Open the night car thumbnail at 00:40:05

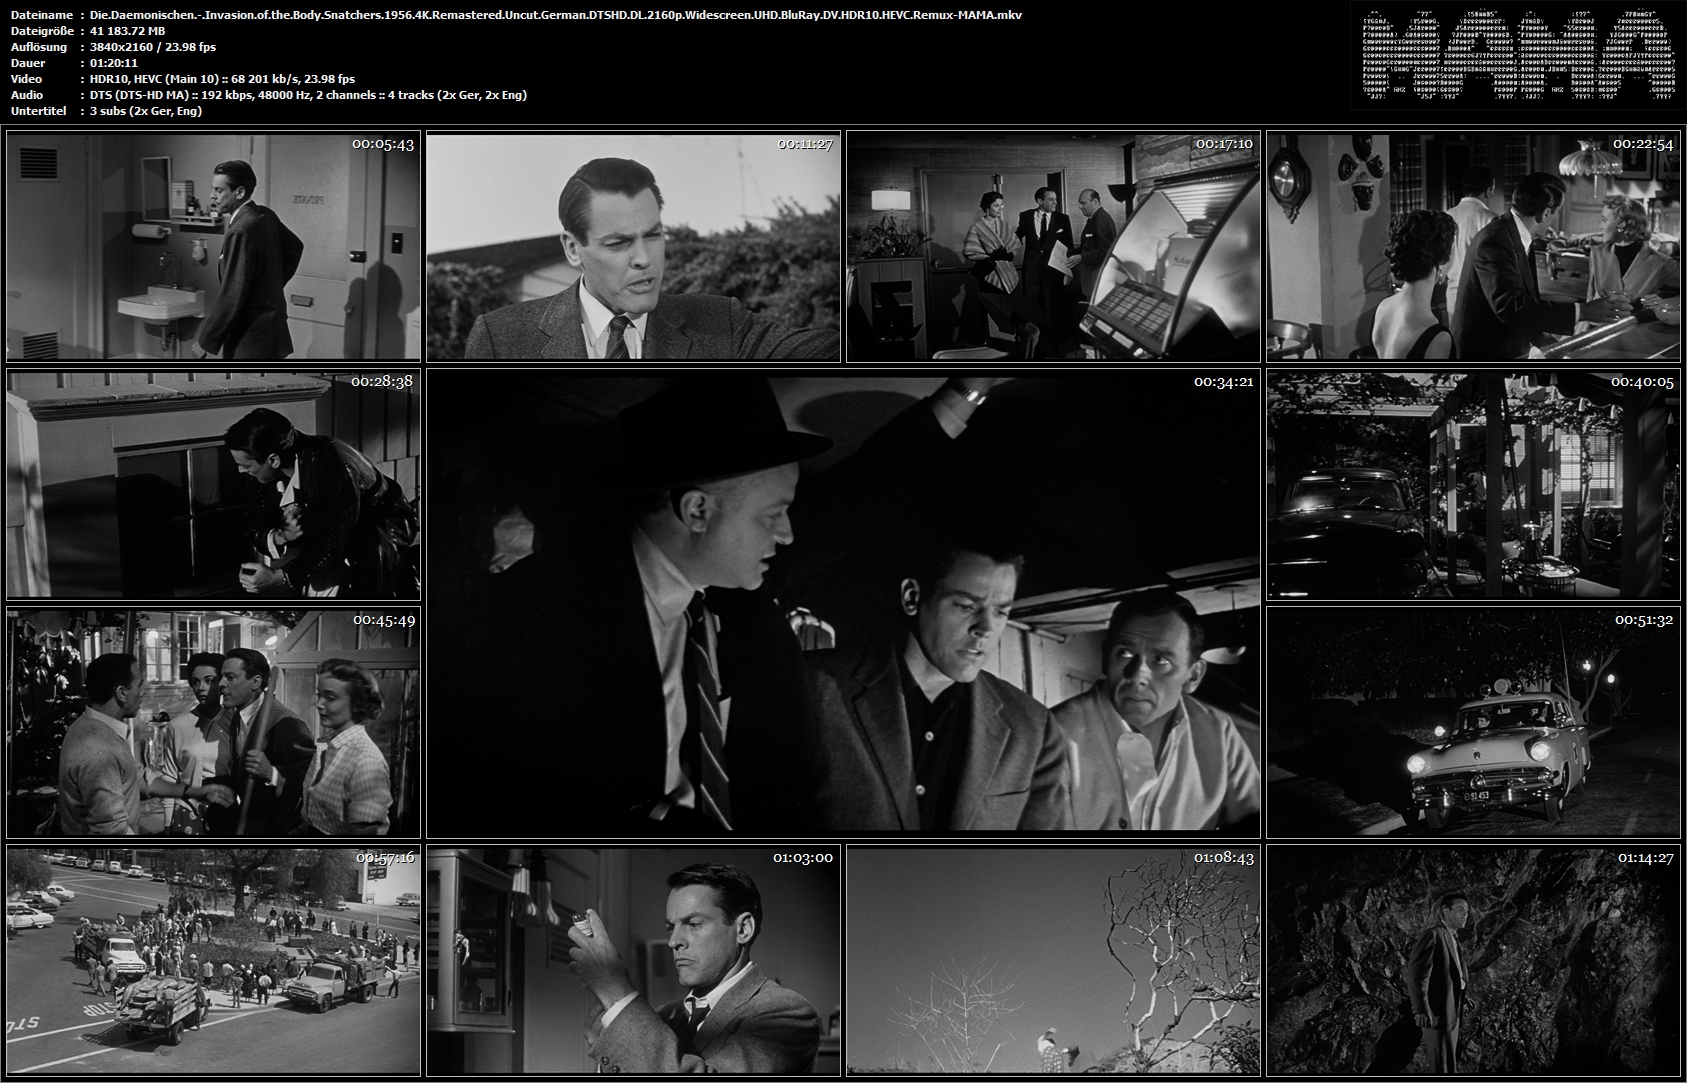pyautogui.click(x=1473, y=485)
